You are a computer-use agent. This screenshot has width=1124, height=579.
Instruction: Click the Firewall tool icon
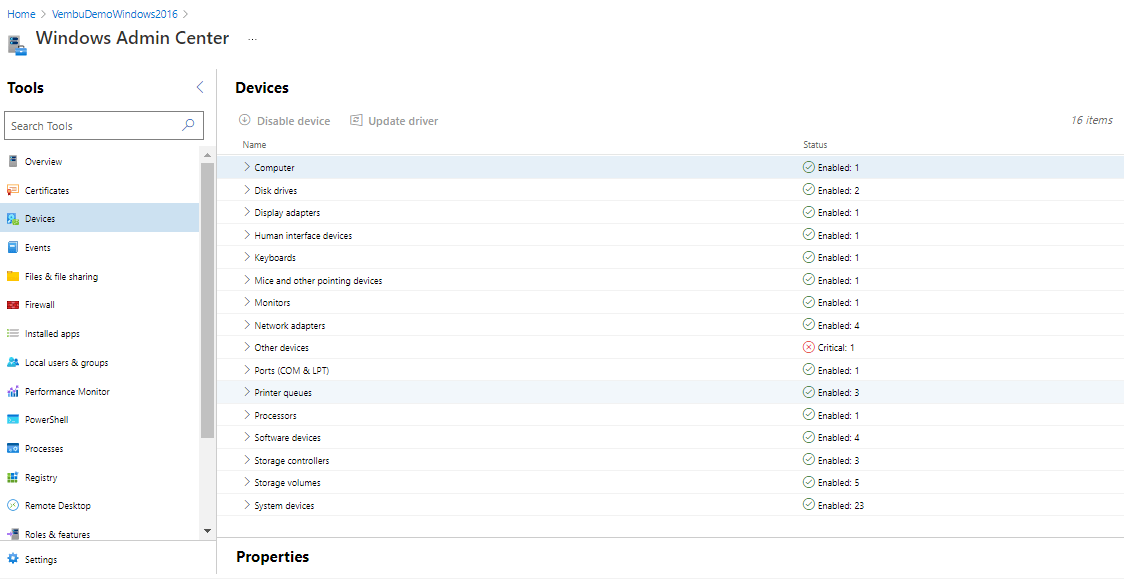tap(12, 305)
